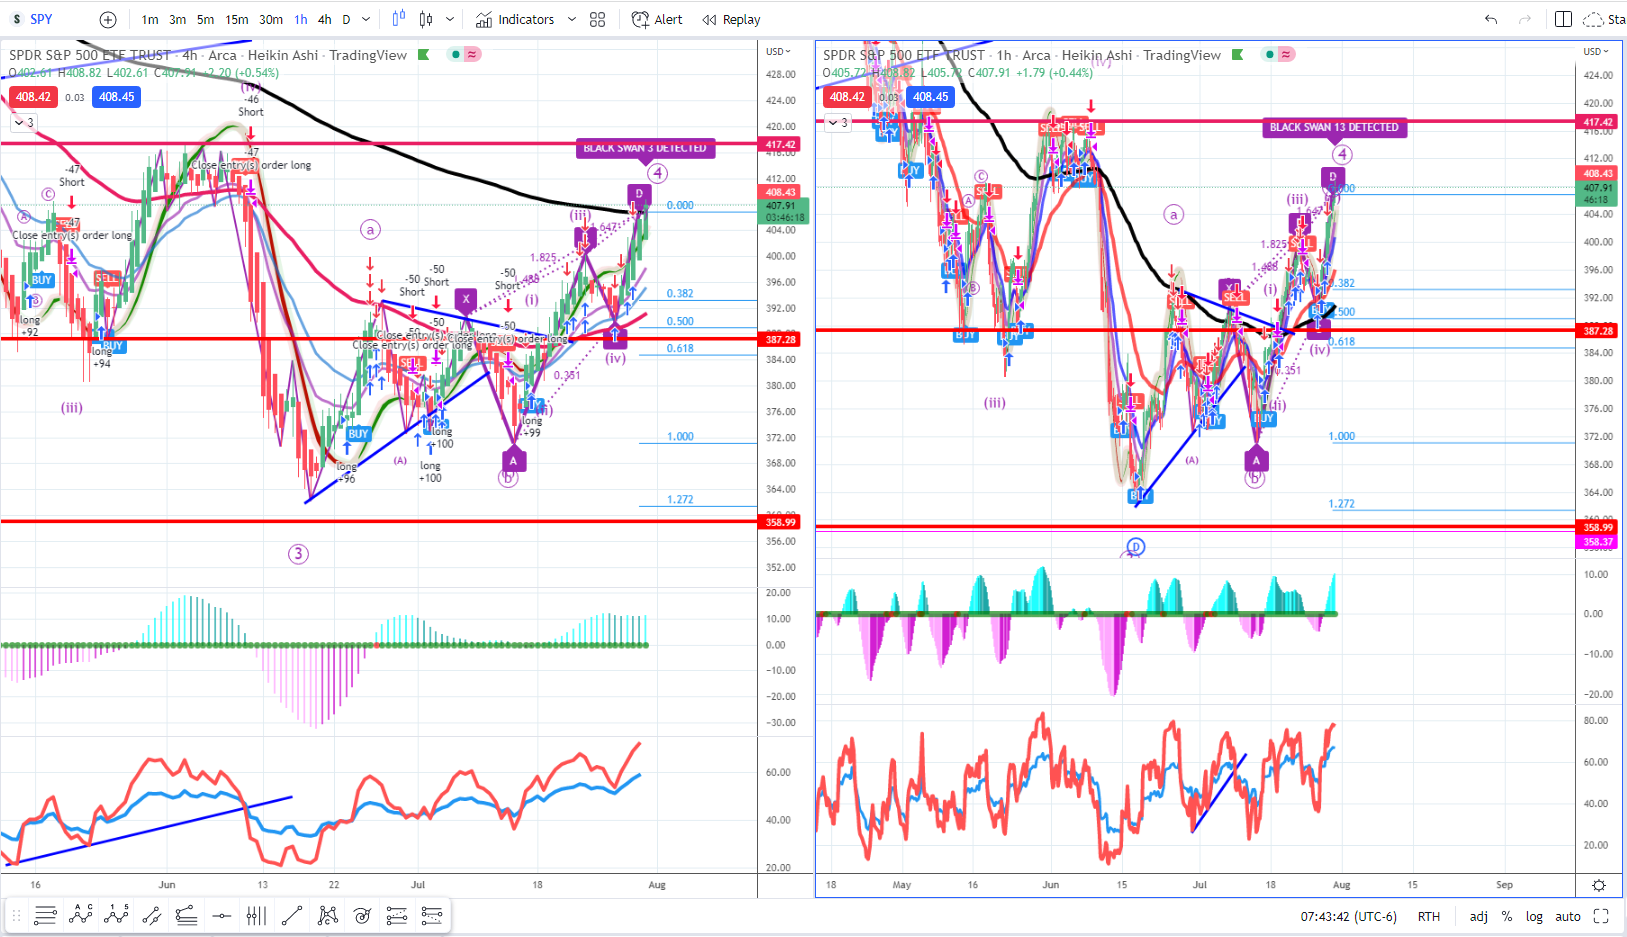The width and height of the screenshot is (1627, 937).
Task: Select the D daily timeframe
Action: [346, 19]
